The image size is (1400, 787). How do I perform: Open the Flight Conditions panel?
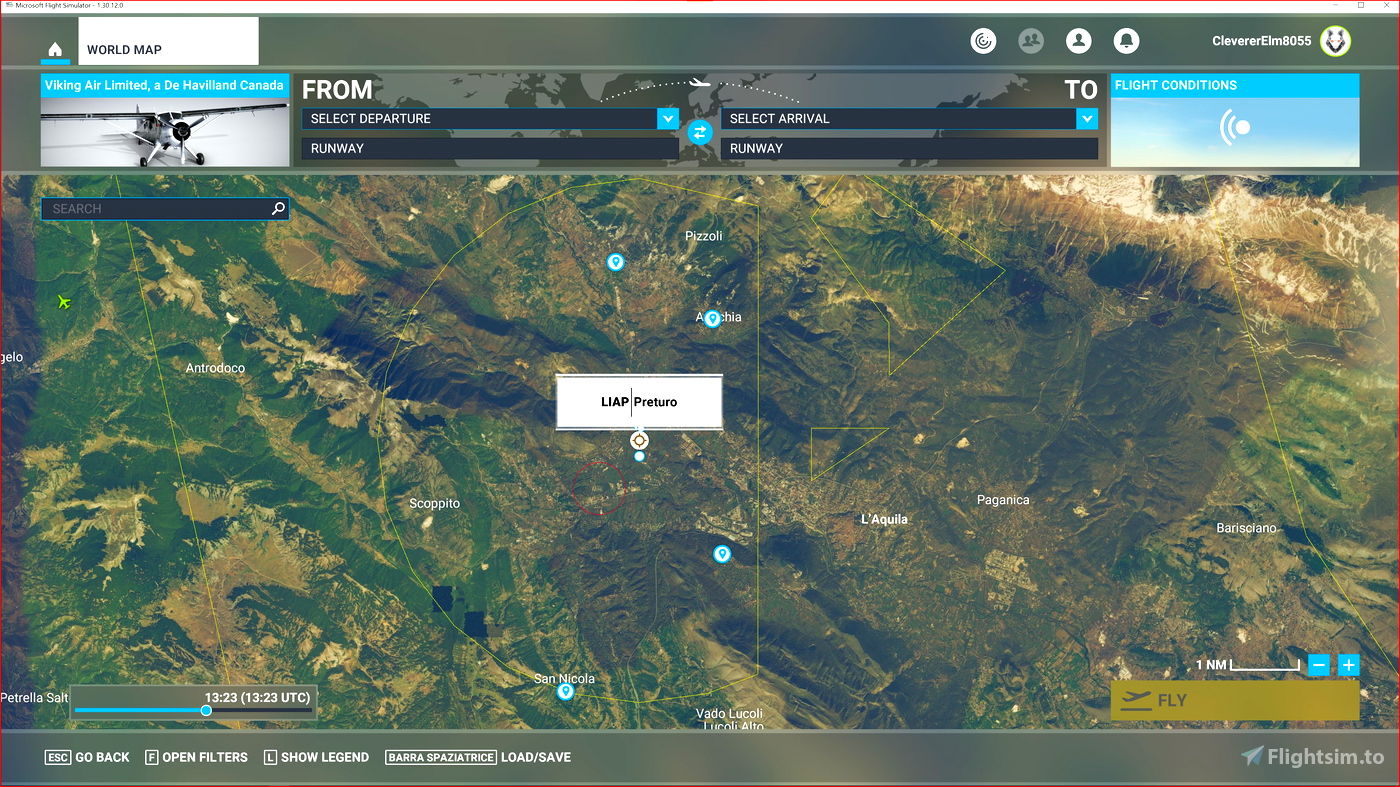[x=1235, y=120]
